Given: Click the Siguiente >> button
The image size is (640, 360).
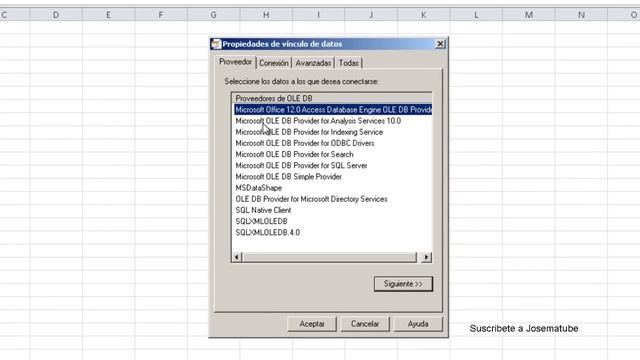Looking at the screenshot, I should tap(403, 284).
